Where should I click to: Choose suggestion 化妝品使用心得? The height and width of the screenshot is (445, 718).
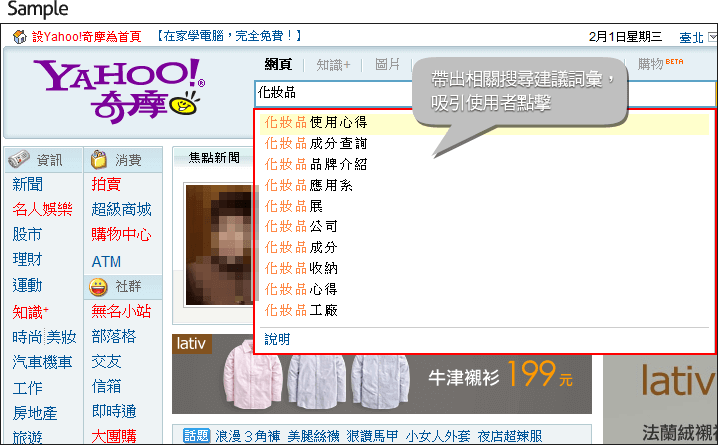pos(484,123)
